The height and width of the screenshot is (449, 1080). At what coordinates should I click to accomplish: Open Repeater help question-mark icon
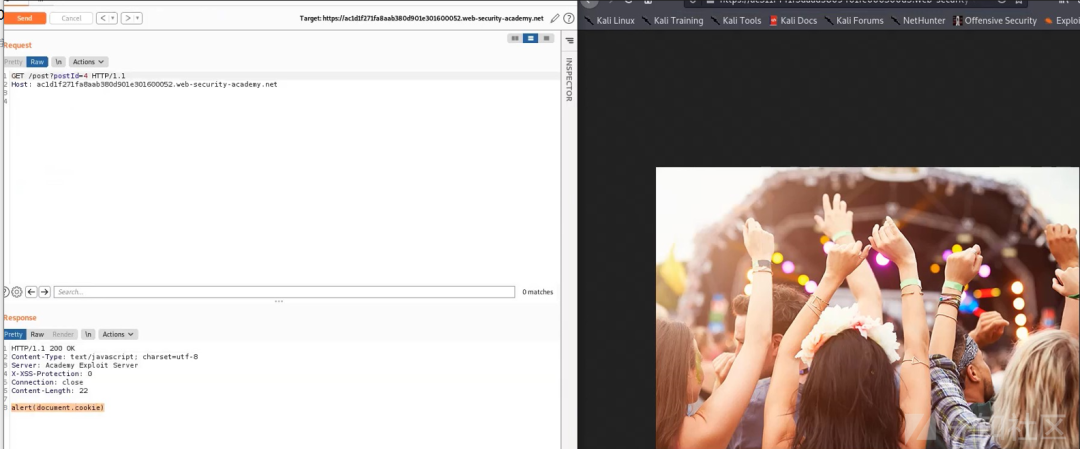[x=569, y=19]
